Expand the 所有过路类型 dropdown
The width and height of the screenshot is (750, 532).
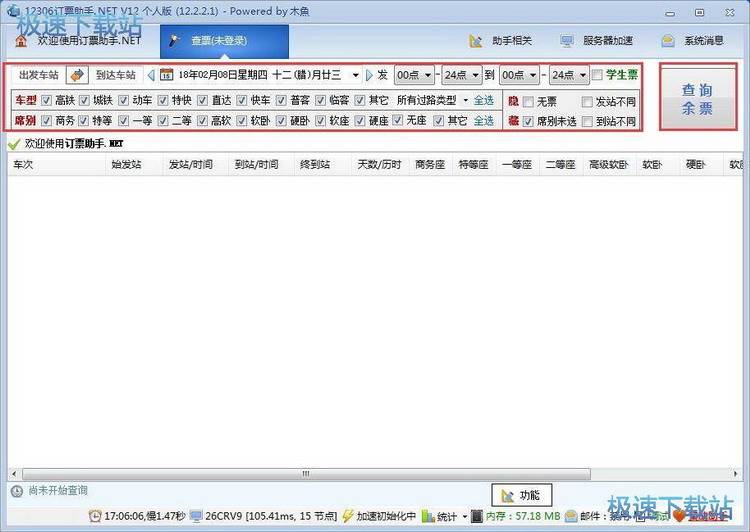pos(465,100)
